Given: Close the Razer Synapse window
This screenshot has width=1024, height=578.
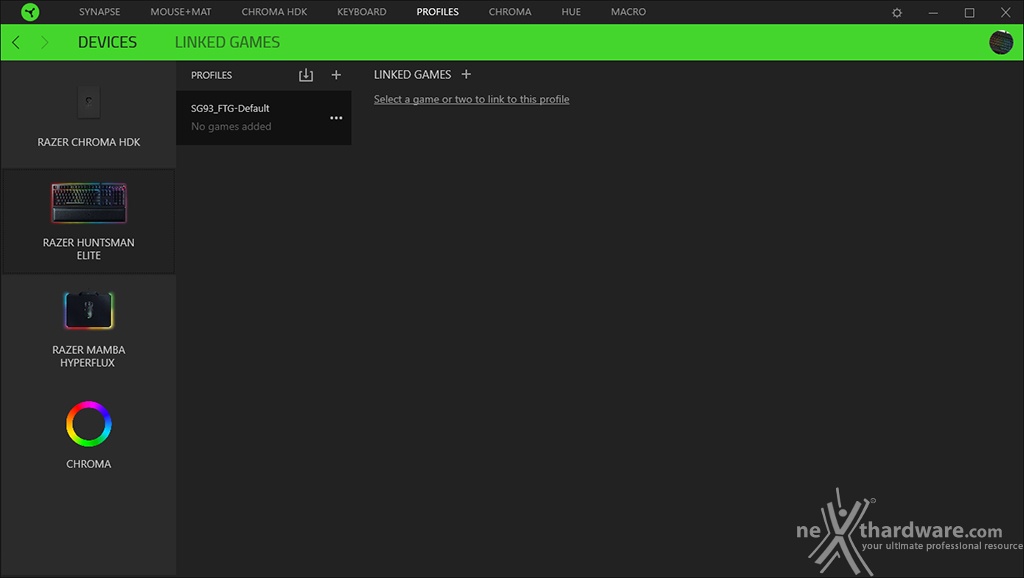Looking at the screenshot, I should 1006,12.
